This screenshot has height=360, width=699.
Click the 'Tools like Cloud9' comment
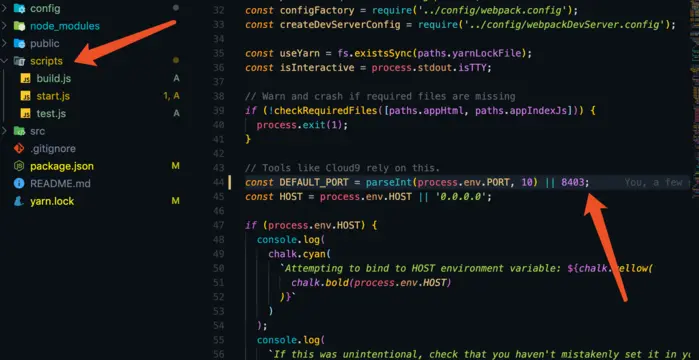(342, 168)
